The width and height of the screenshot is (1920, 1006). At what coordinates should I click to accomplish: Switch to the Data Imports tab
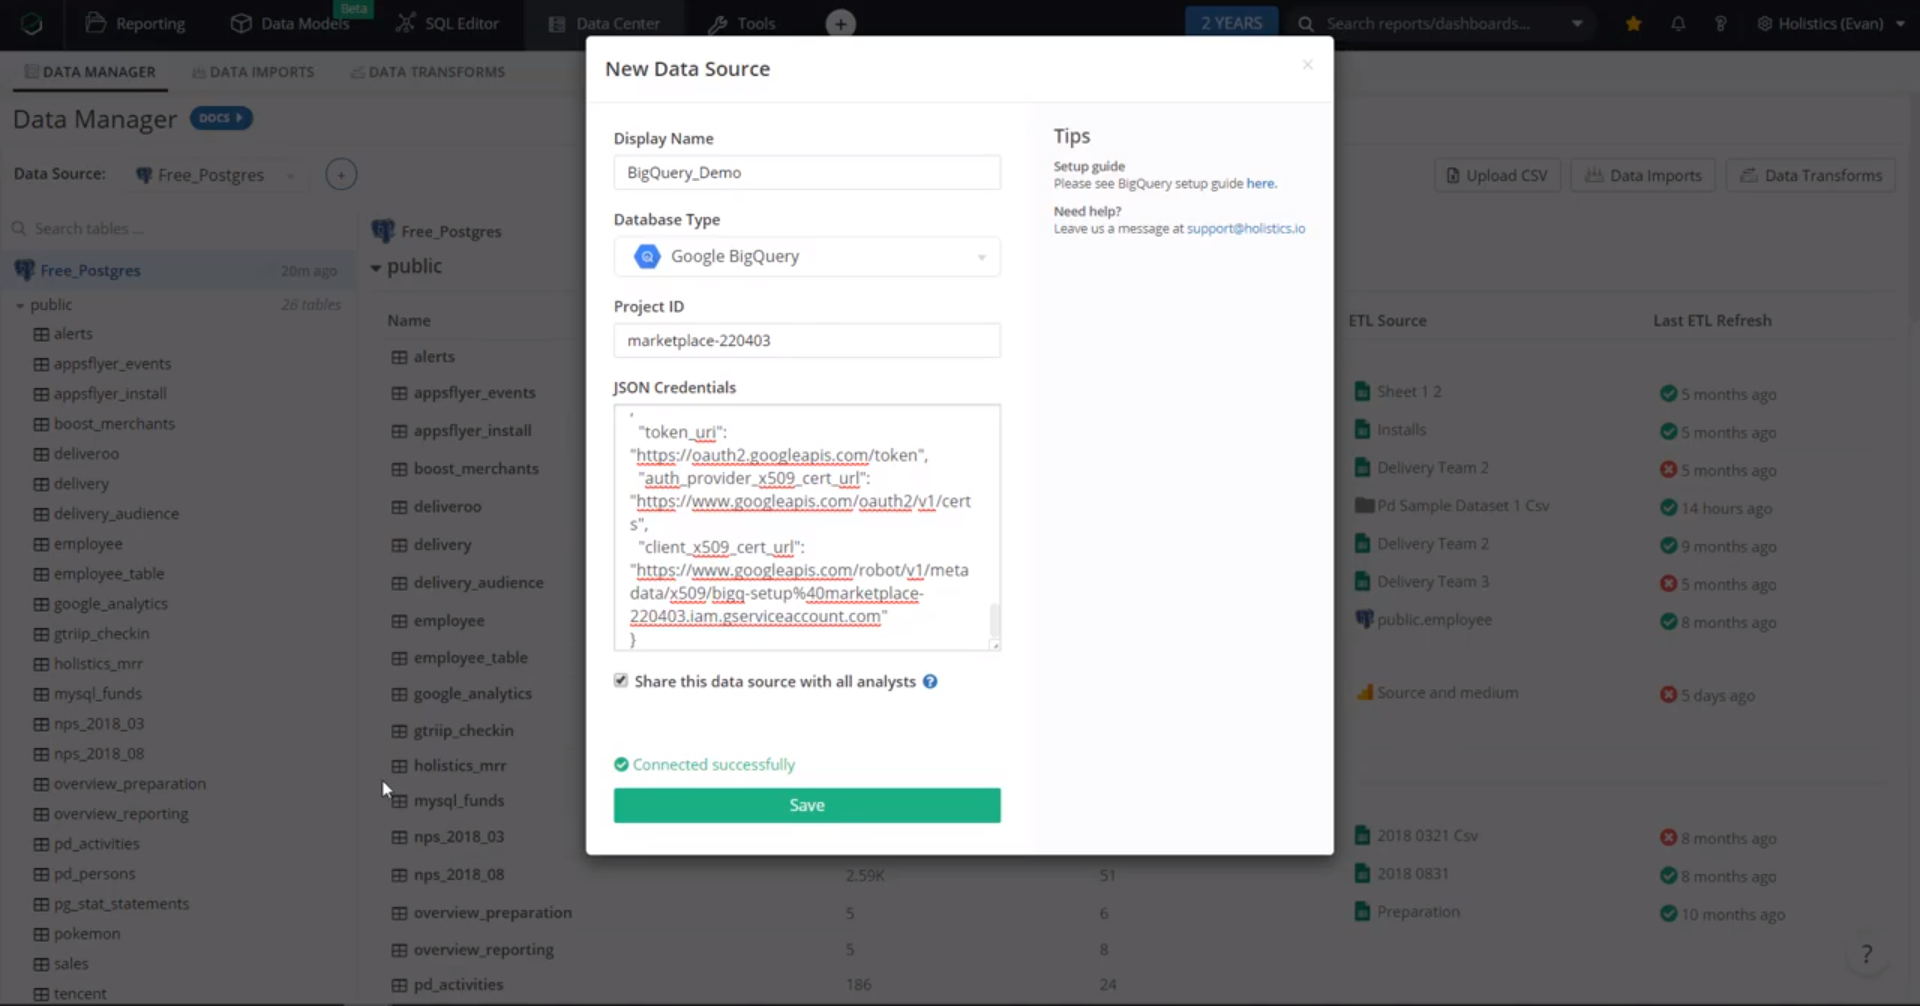(x=253, y=72)
